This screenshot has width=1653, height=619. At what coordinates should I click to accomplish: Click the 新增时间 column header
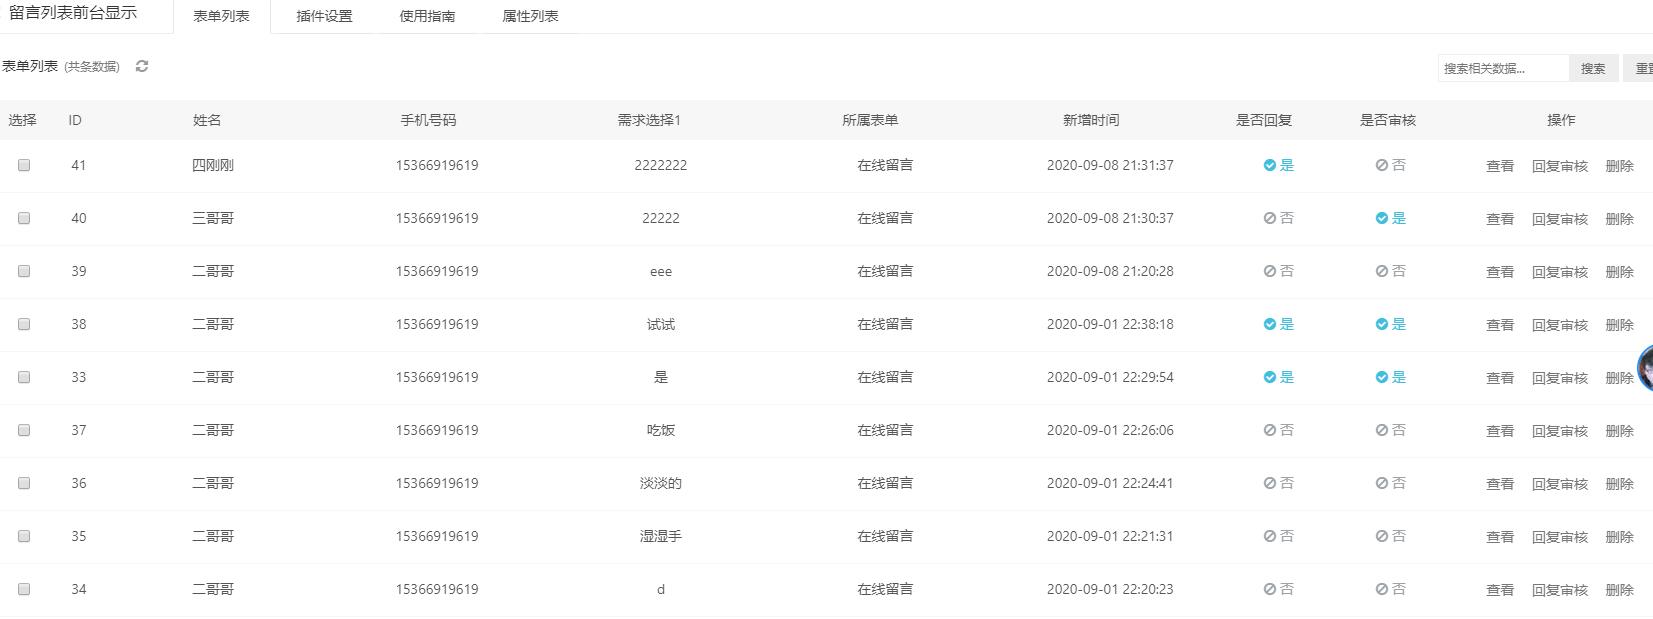coord(1090,120)
